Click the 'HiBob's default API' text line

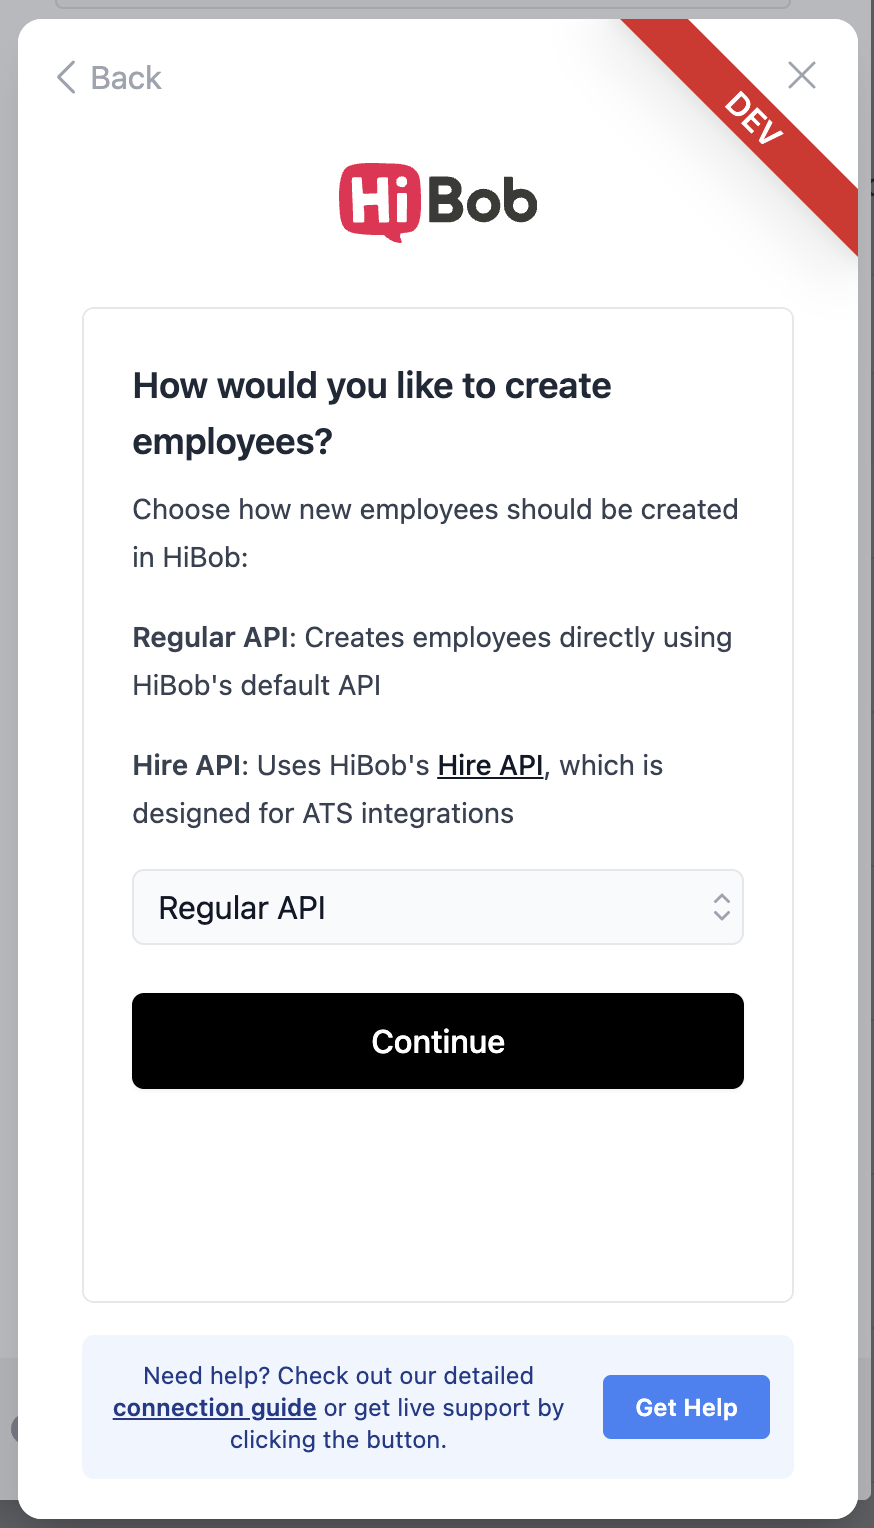tap(257, 685)
